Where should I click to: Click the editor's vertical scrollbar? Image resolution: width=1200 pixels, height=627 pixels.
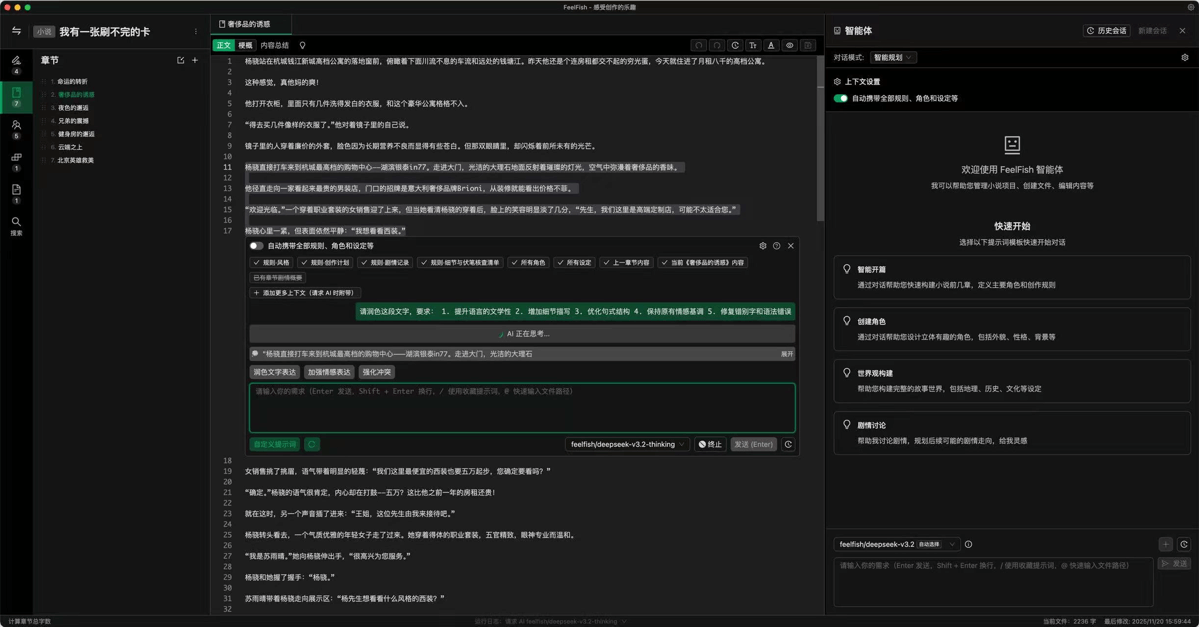(821, 140)
